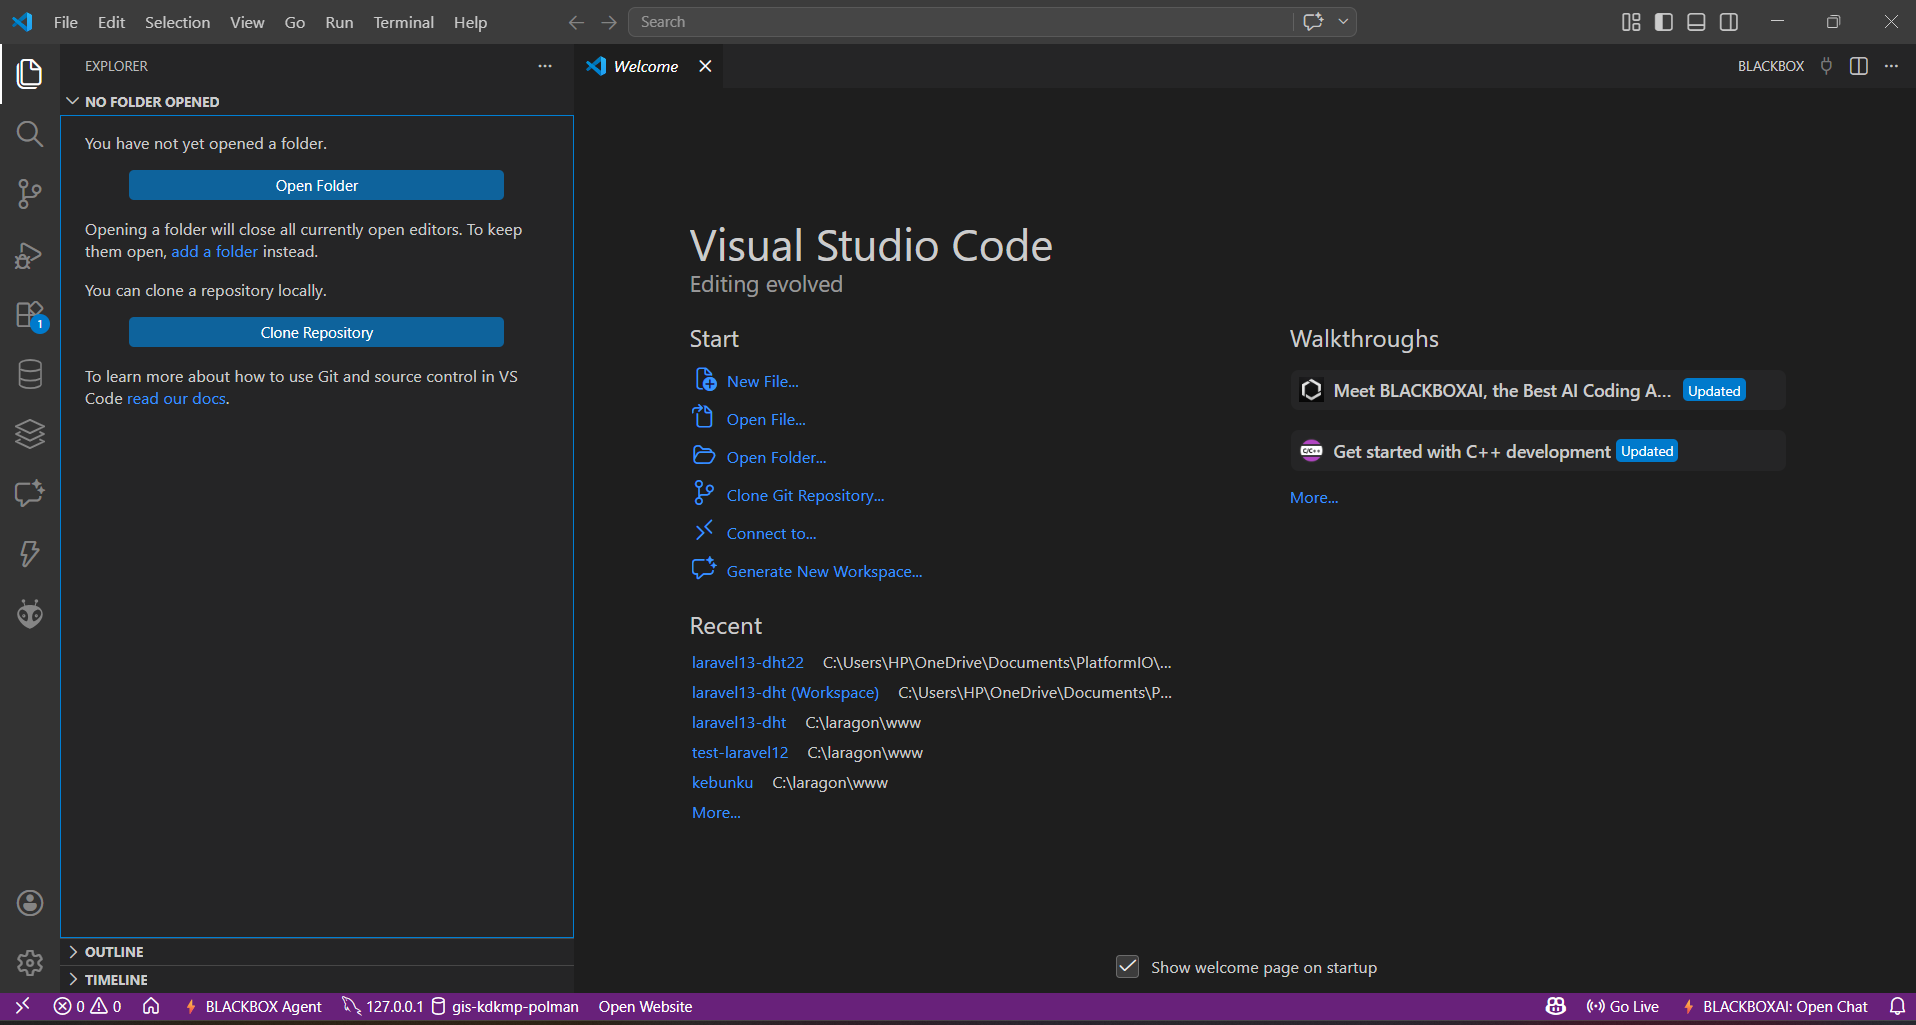The image size is (1916, 1025).
Task: Open the PlatformIO alien icon
Action: (x=30, y=613)
